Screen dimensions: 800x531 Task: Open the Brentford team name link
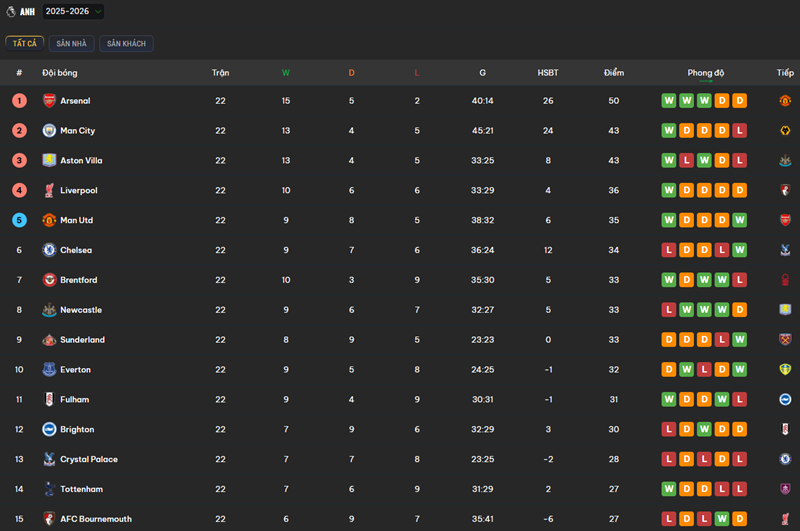pyautogui.click(x=79, y=280)
